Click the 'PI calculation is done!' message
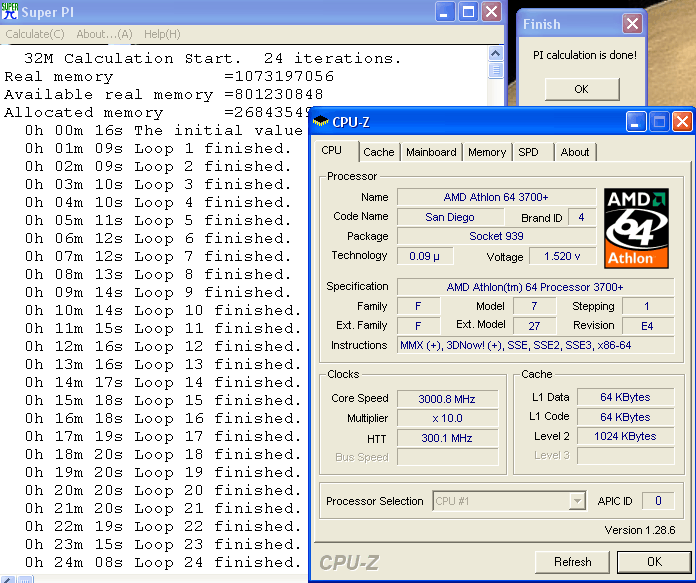The width and height of the screenshot is (696, 583). click(x=585, y=55)
